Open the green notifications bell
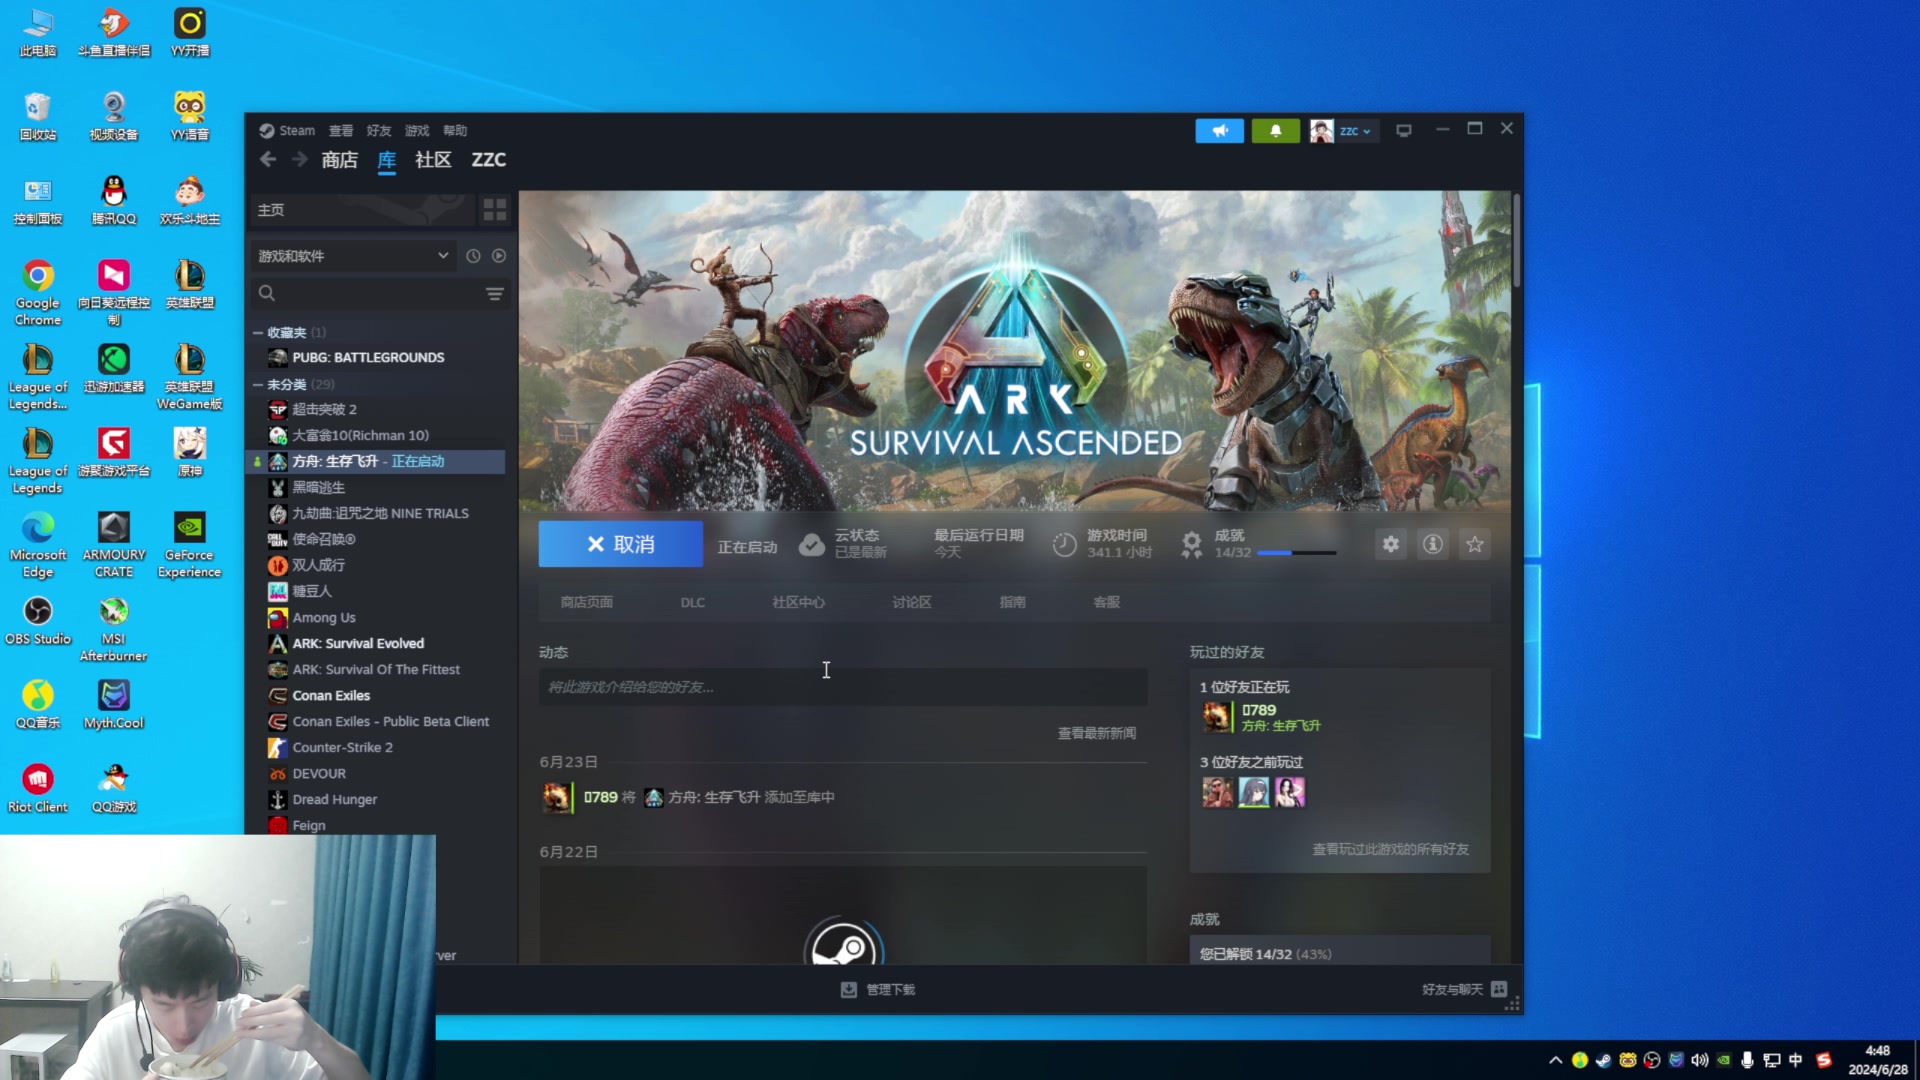1920x1080 pixels. click(1275, 131)
